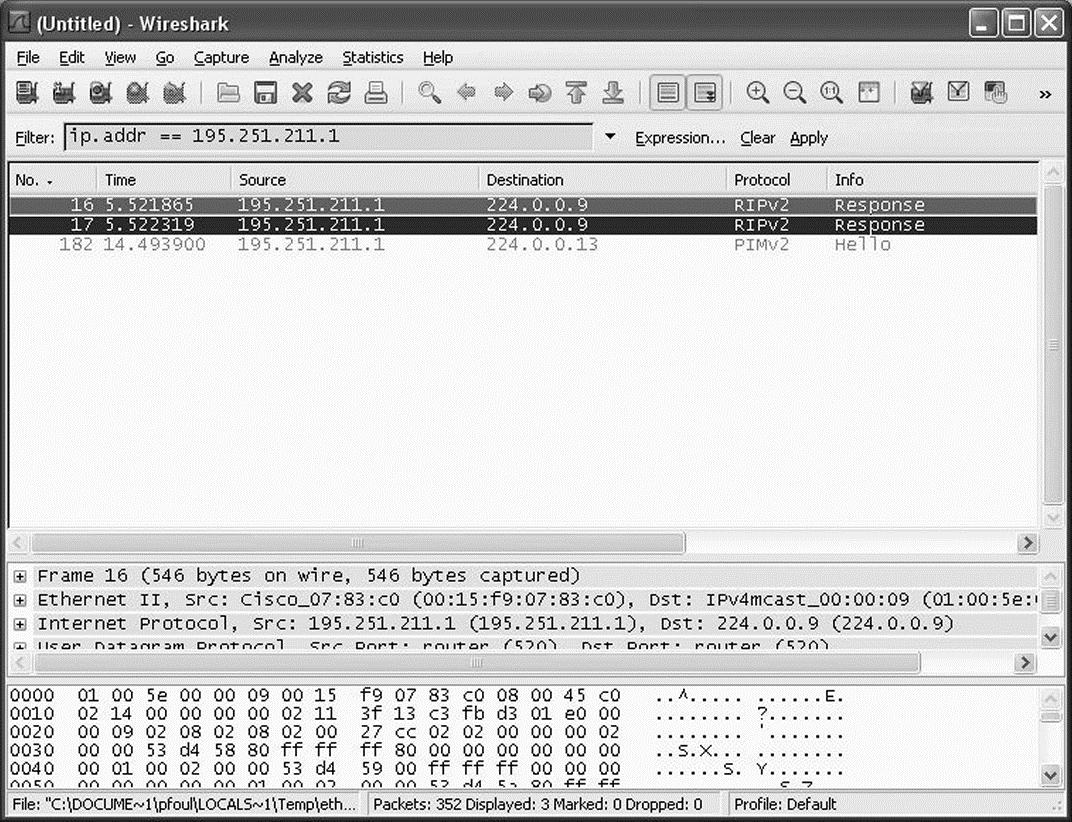Show more toolbar items chevron

[x=1045, y=94]
